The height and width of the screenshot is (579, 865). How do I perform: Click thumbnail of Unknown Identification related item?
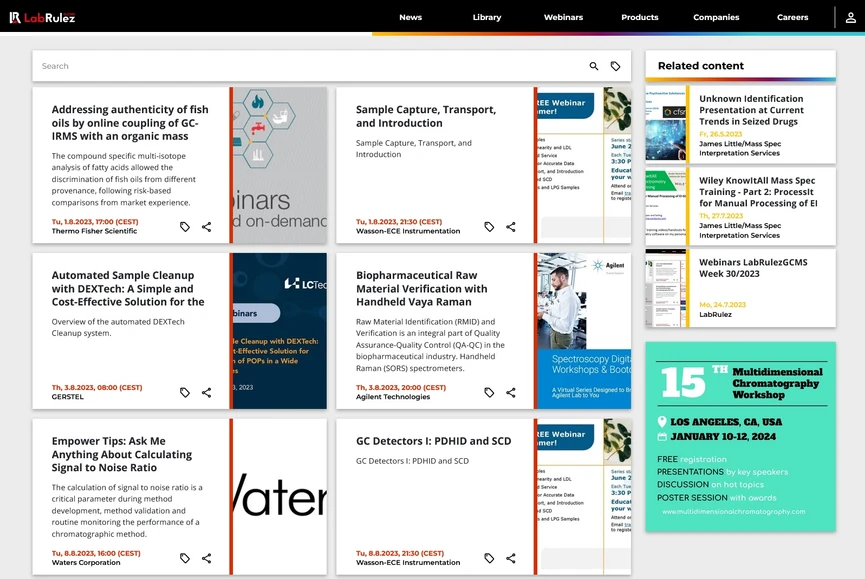pos(666,124)
